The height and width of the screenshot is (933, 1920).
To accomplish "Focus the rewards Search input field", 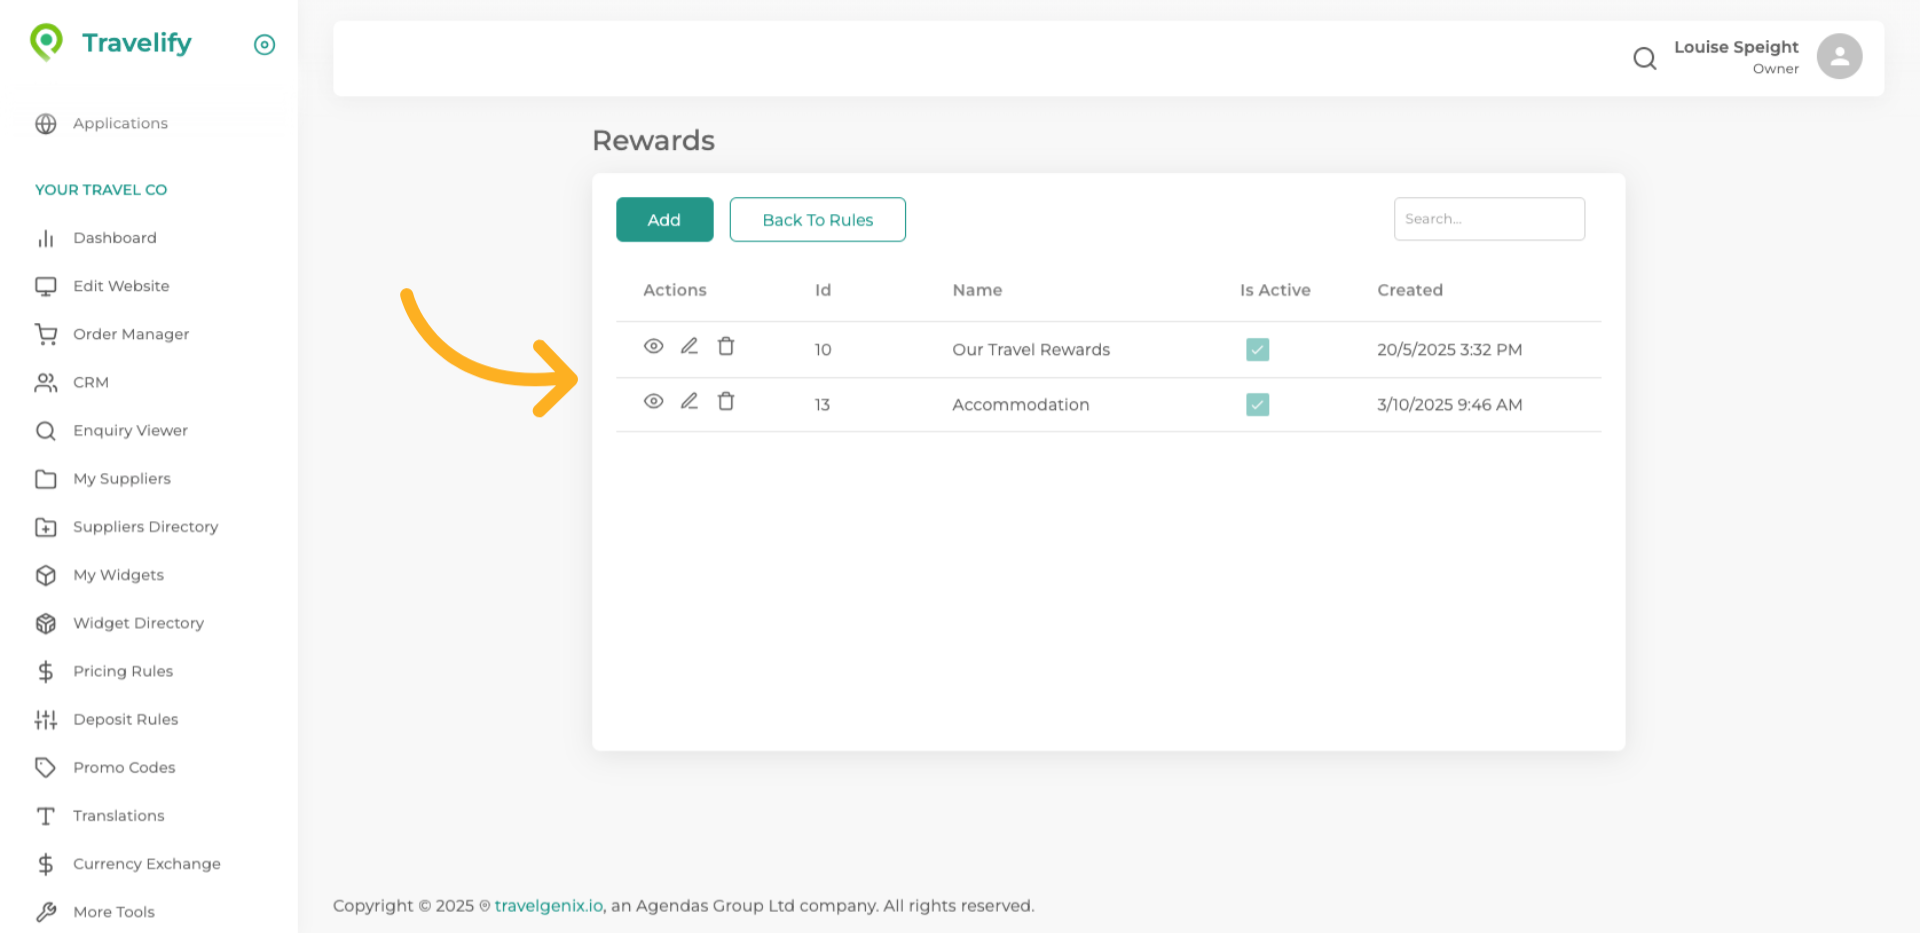I will 1488,219.
